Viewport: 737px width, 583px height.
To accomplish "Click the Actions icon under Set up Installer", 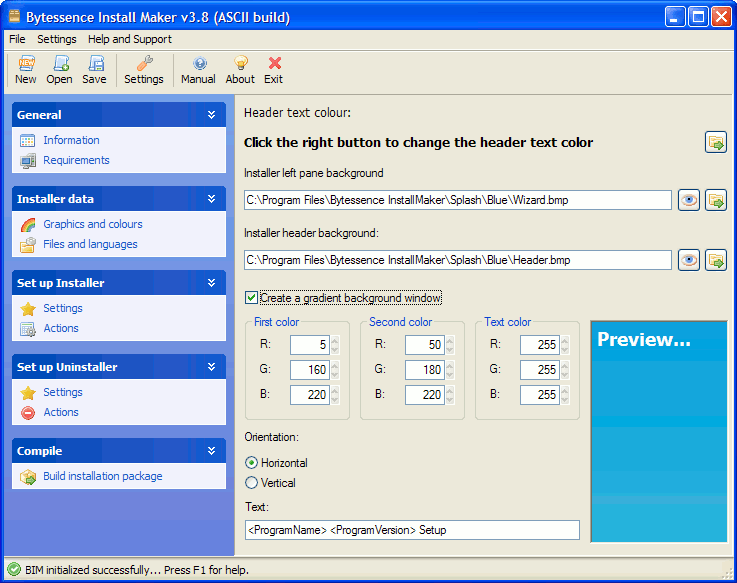I will tap(28, 329).
